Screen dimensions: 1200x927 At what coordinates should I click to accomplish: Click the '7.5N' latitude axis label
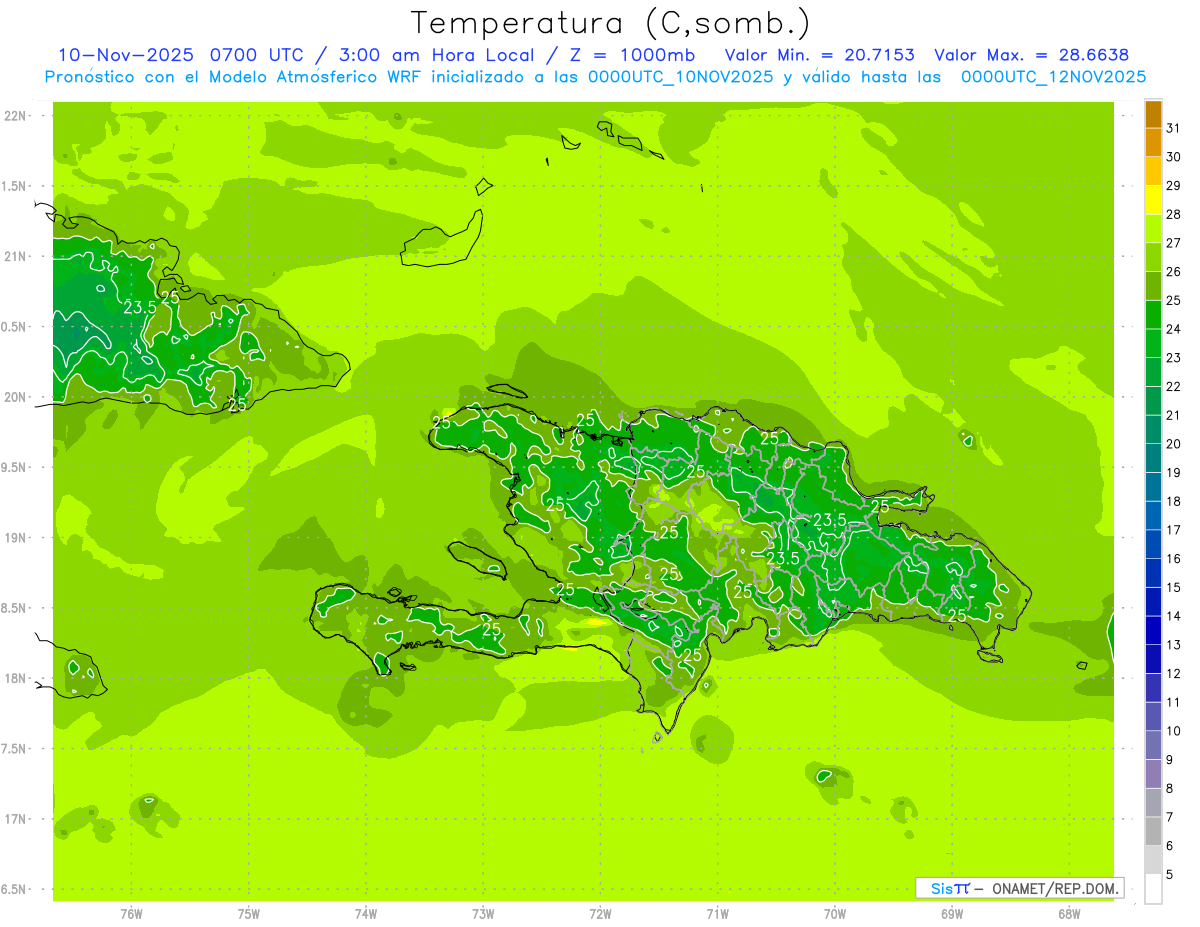tap(15, 749)
